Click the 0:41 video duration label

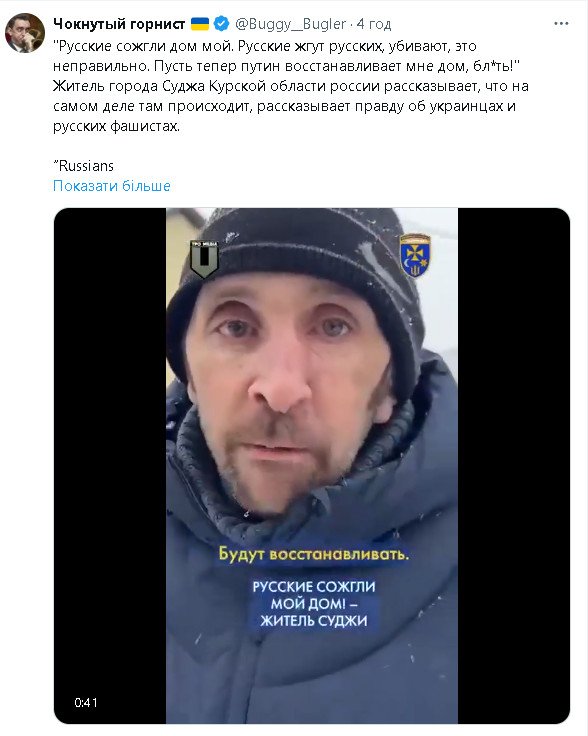(x=85, y=703)
